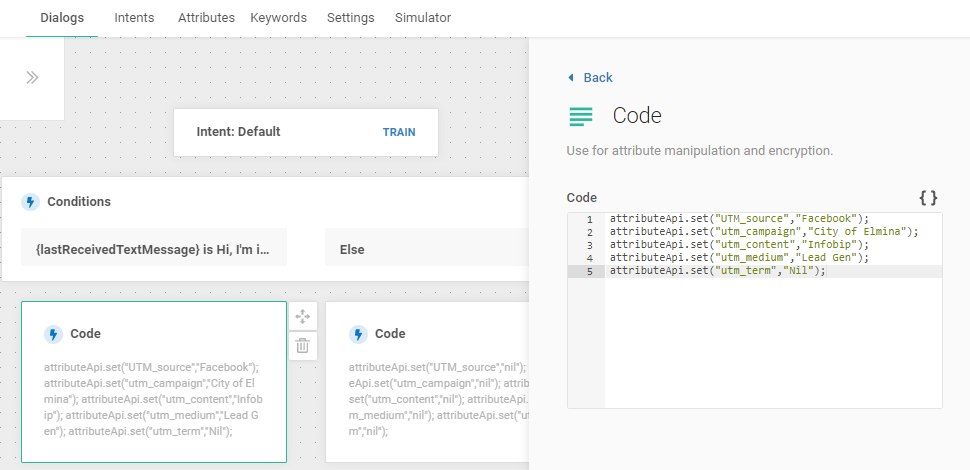This screenshot has width=970, height=470.
Task: Click the move handle icon beside Code block
Action: click(x=303, y=317)
